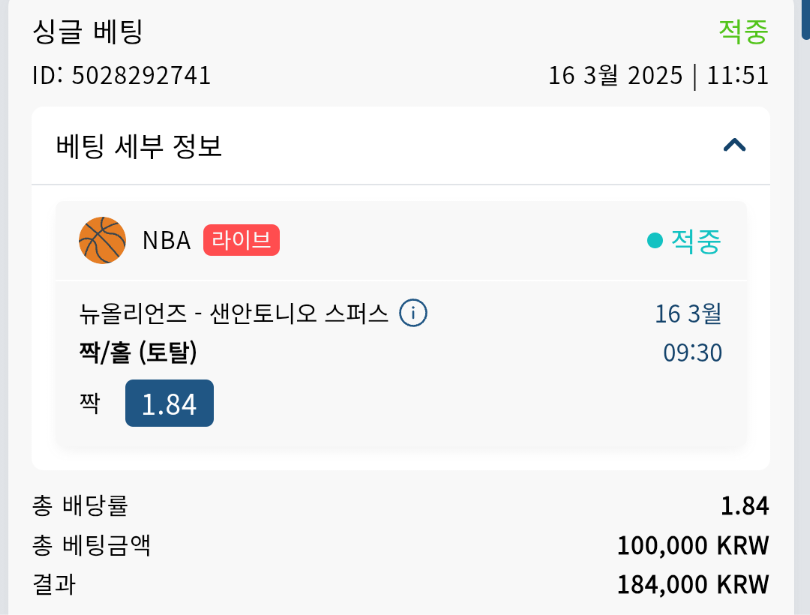Collapse the 베팅 세부 정보 section
Viewport: 810px width, 615px height.
pyautogui.click(x=734, y=146)
